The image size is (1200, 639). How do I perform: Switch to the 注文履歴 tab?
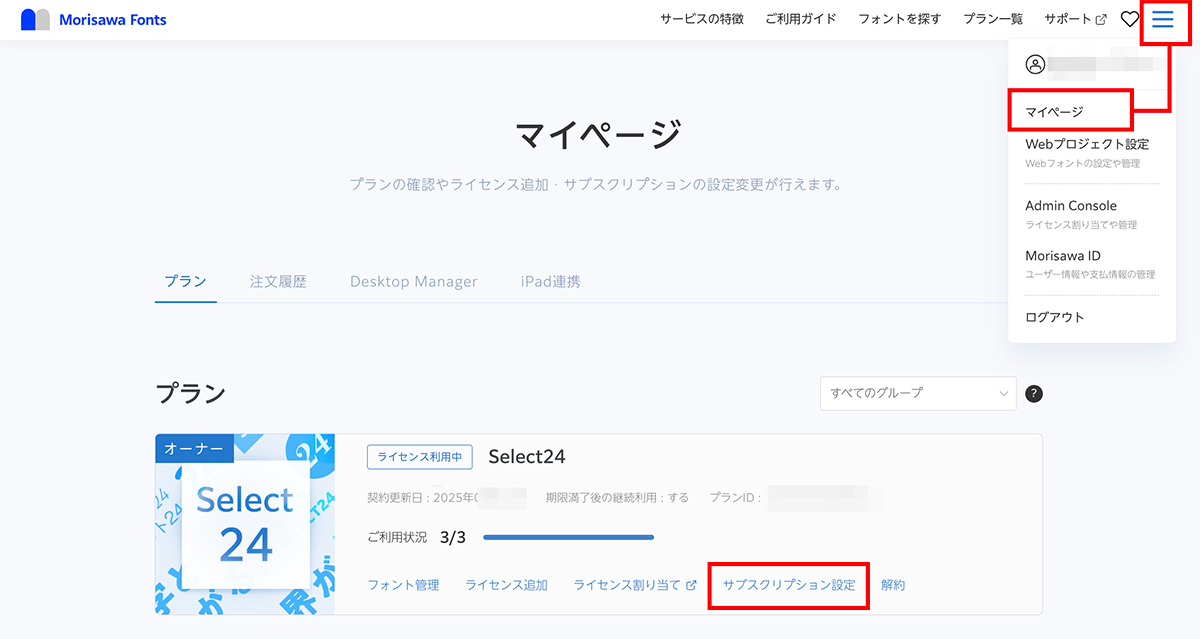tap(278, 282)
